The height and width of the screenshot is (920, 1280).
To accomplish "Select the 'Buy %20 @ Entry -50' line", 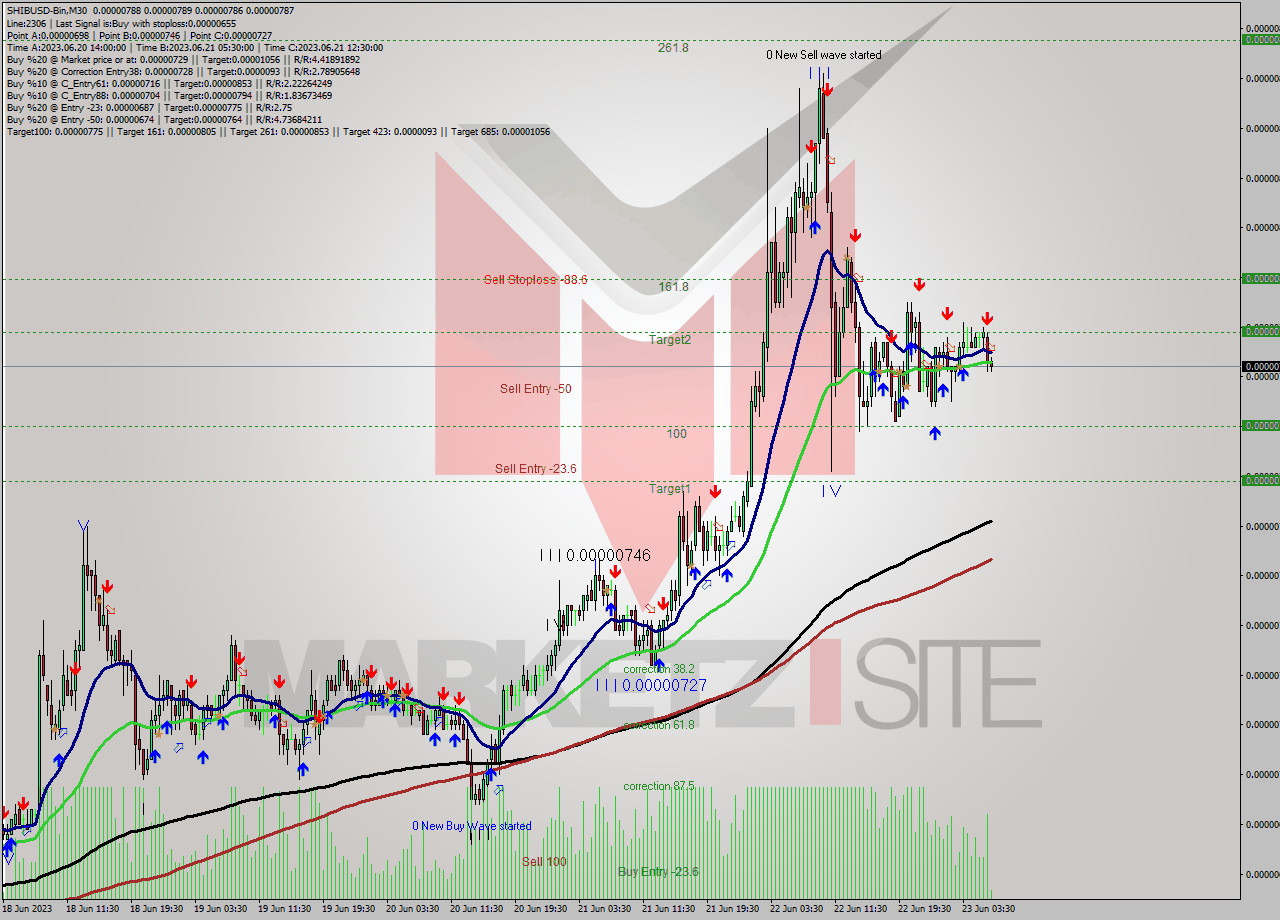I will 164,119.
